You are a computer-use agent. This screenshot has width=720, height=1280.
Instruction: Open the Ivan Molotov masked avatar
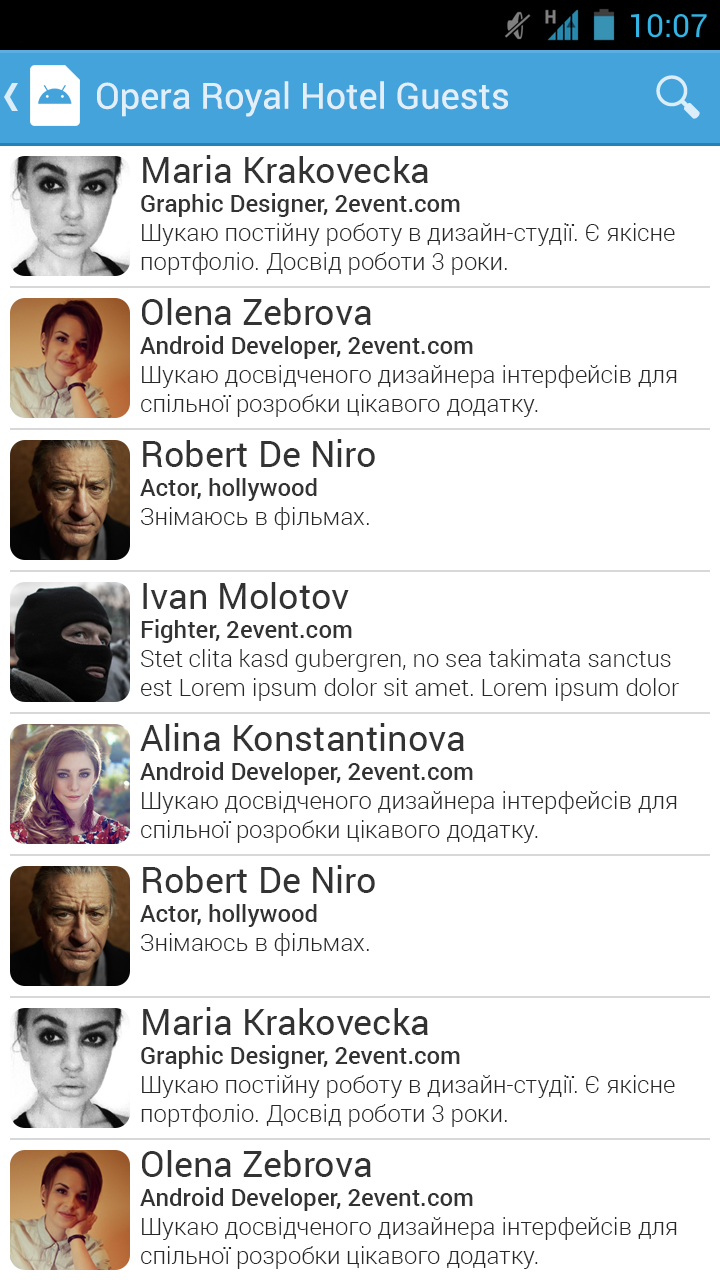pos(70,642)
